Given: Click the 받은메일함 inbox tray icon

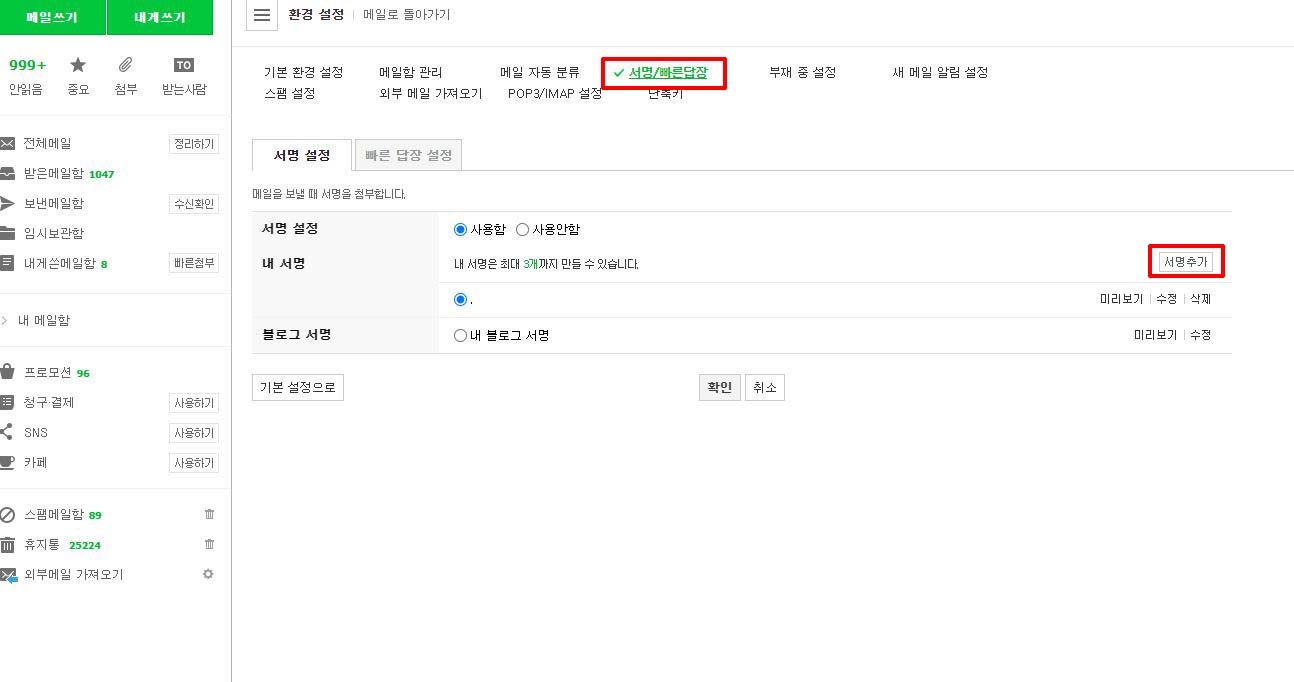Looking at the screenshot, I should click(7, 173).
